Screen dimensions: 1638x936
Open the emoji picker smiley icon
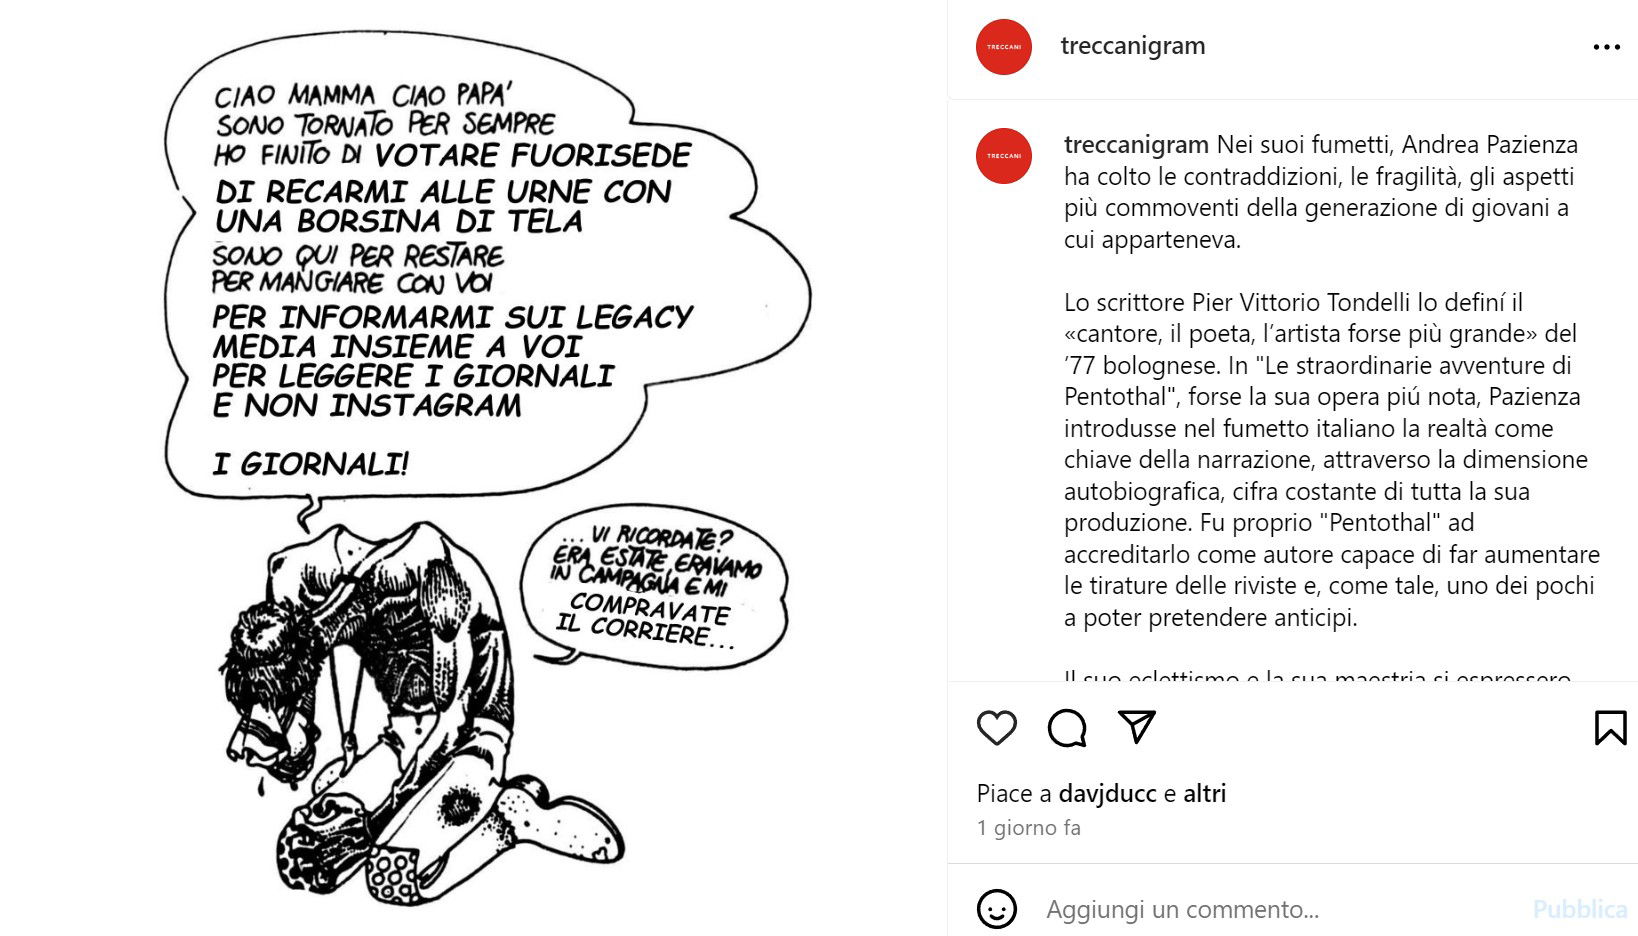[x=996, y=909]
